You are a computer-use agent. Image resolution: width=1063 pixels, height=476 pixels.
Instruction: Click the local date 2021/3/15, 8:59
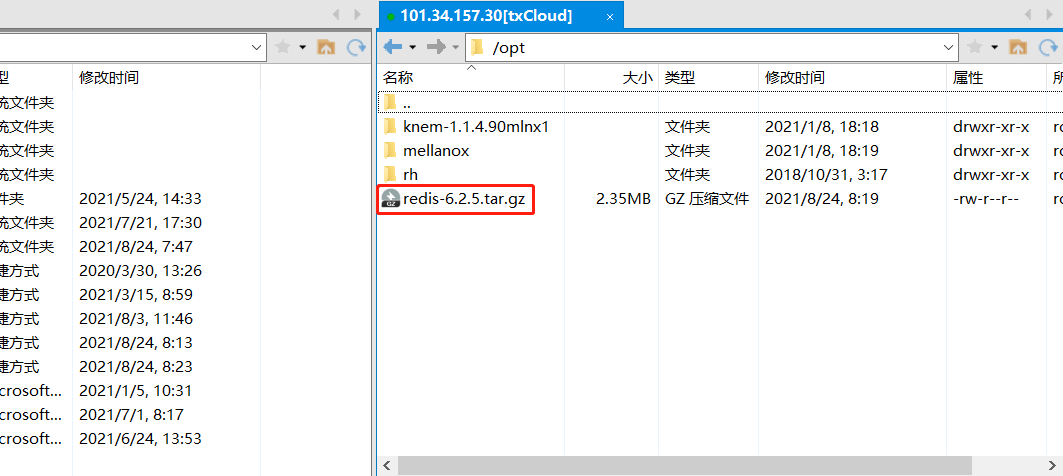(x=136, y=295)
